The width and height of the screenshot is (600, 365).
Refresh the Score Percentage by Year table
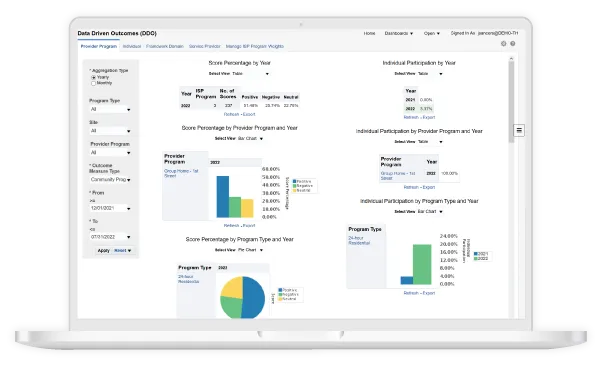pos(232,114)
